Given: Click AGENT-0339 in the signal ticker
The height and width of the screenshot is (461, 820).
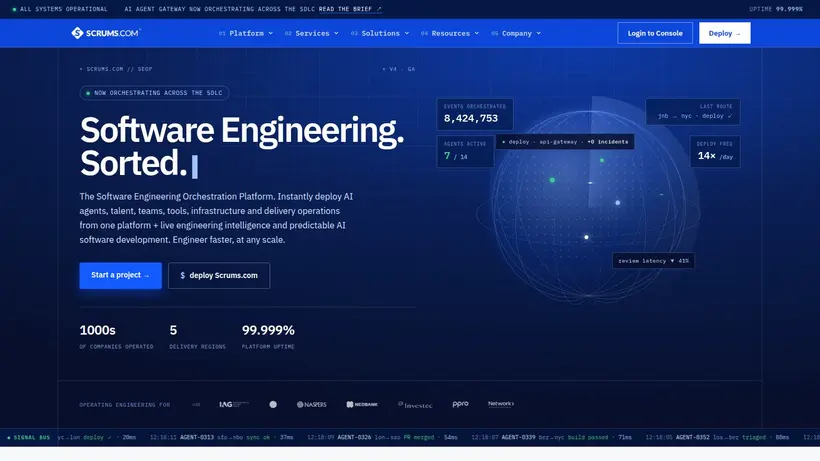Looking at the screenshot, I should (x=518, y=437).
